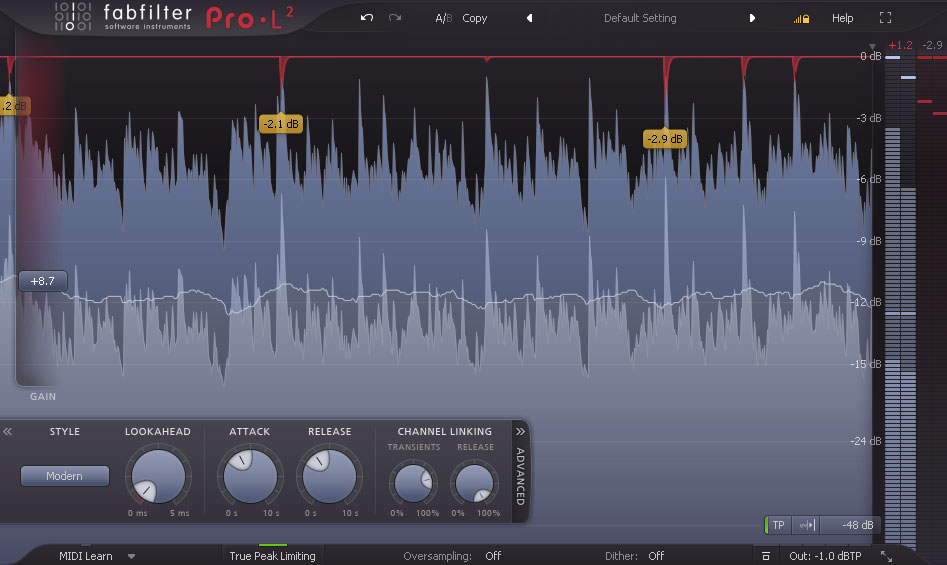
Task: Load the previous preset
Action: 530,18
